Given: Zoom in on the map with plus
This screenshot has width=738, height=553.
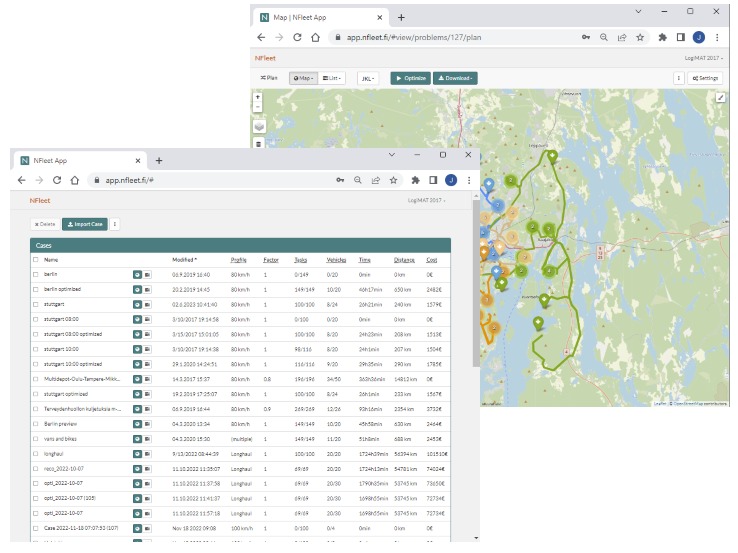Looking at the screenshot, I should (x=257, y=97).
